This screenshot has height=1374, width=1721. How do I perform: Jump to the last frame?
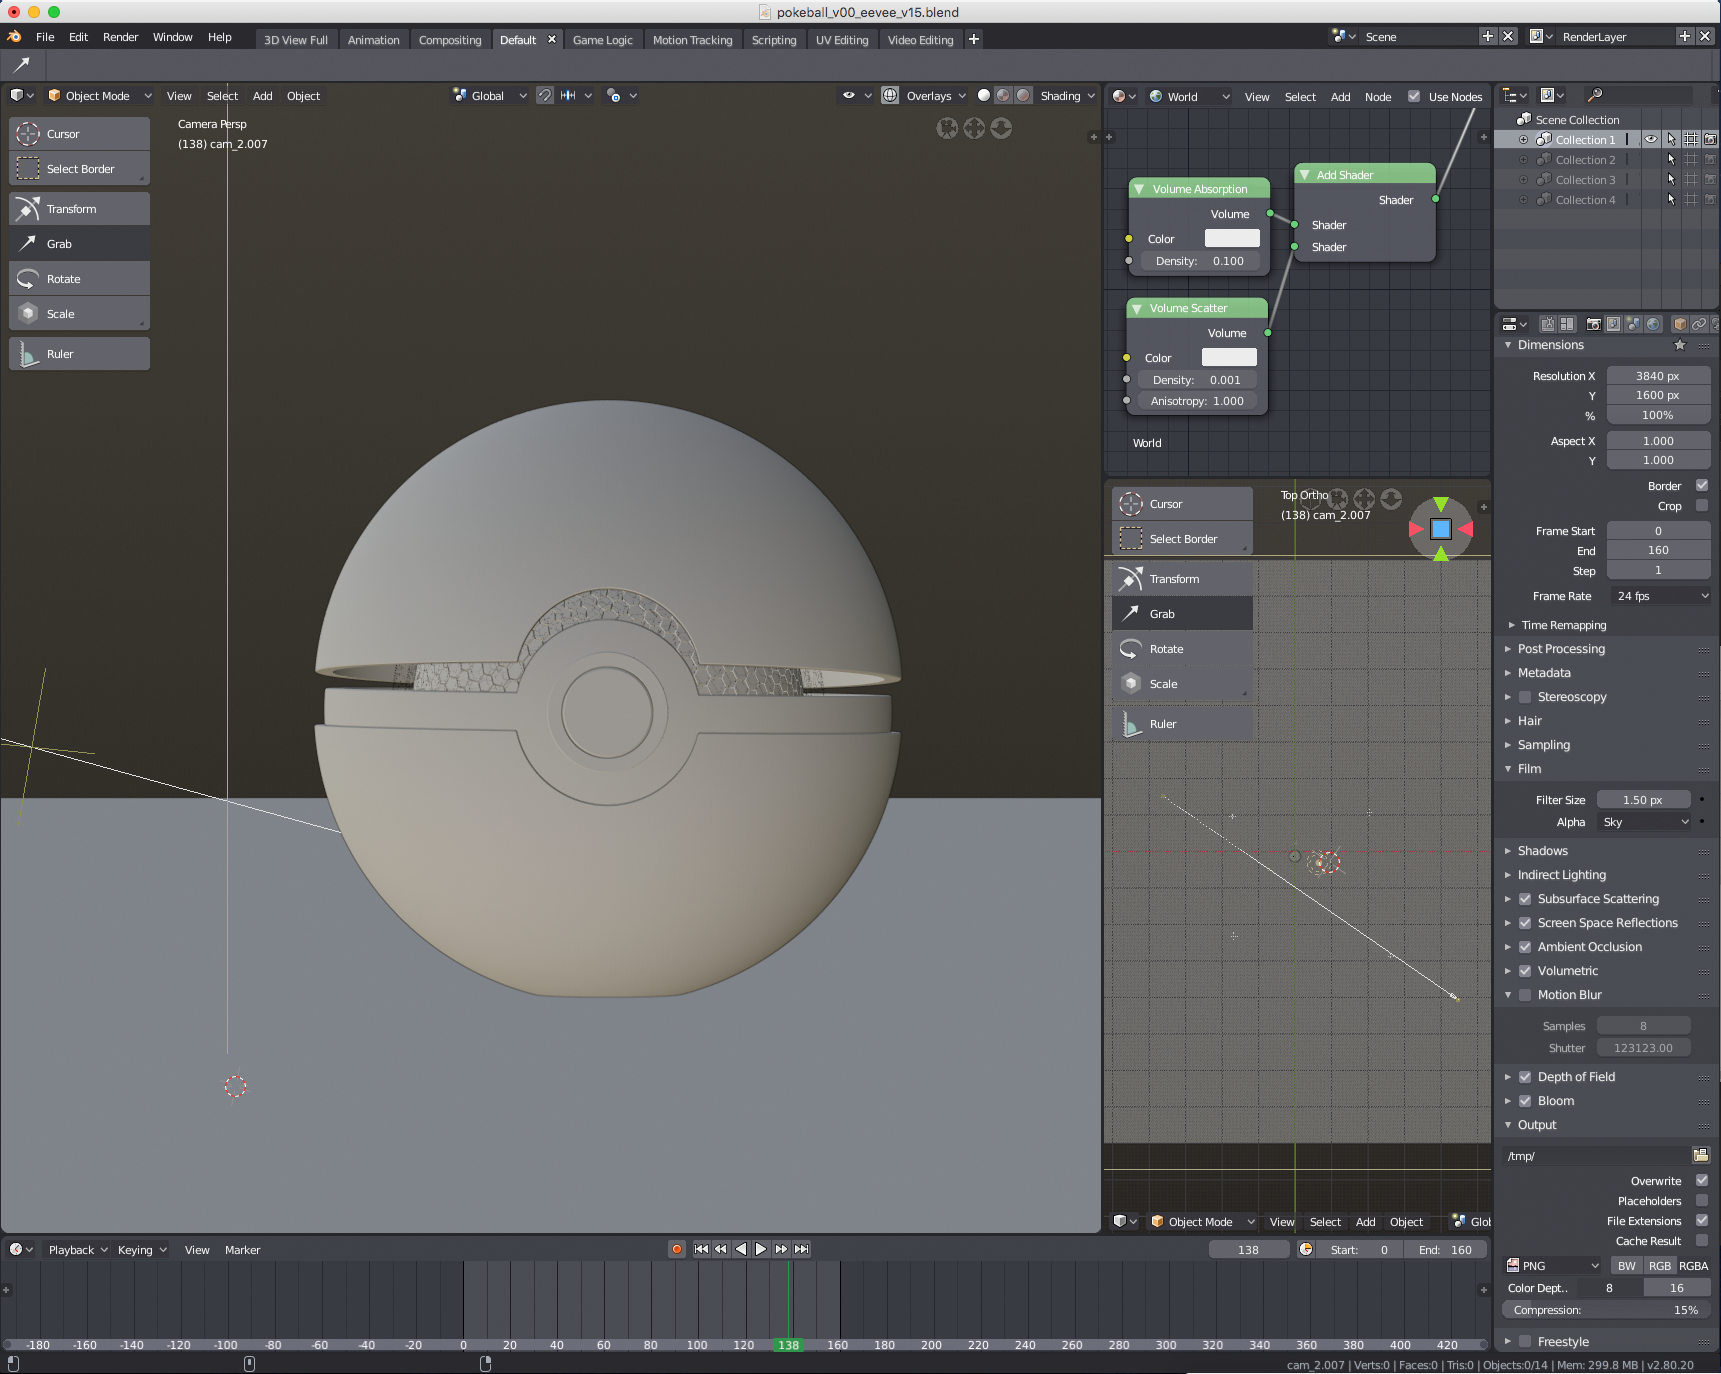click(801, 1249)
